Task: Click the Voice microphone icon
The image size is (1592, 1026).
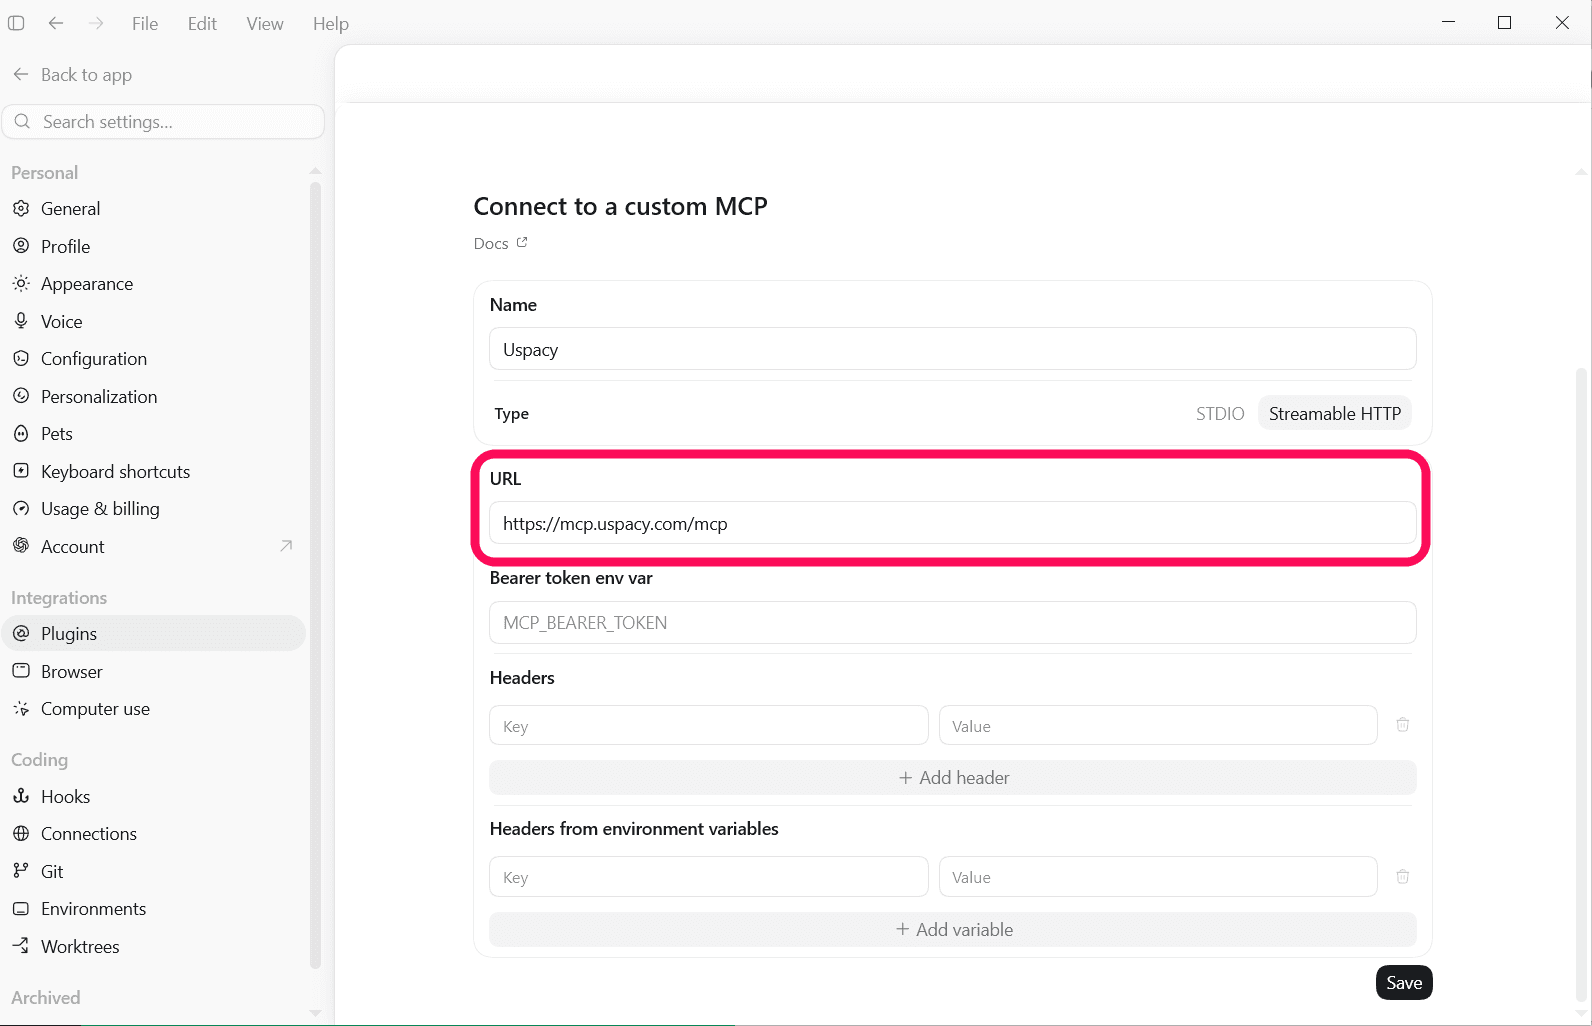Action: pyautogui.click(x=21, y=321)
